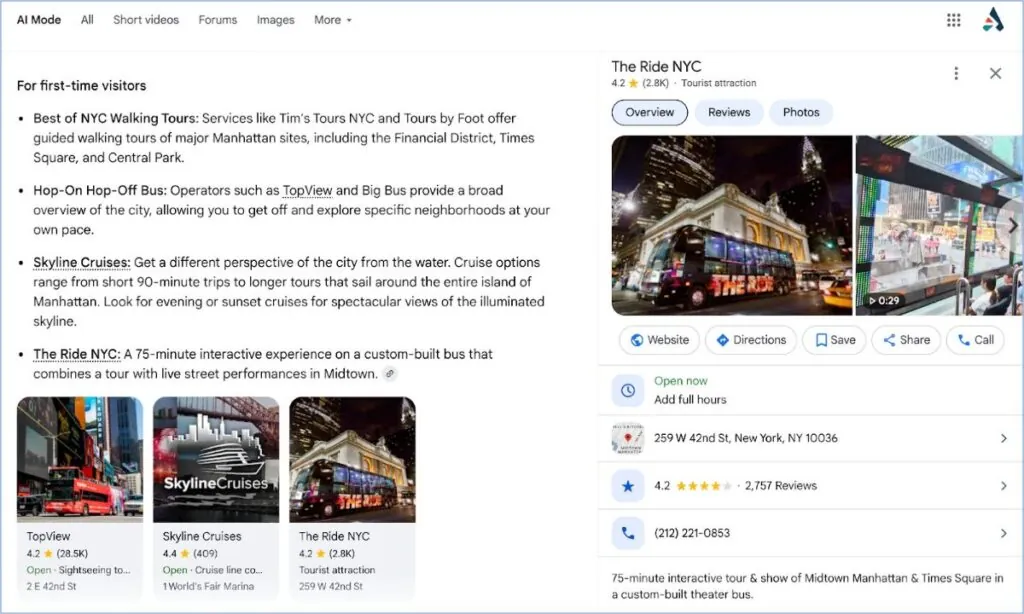Save The Ride NYC place
Viewport: 1024px width, 614px height.
(x=835, y=340)
